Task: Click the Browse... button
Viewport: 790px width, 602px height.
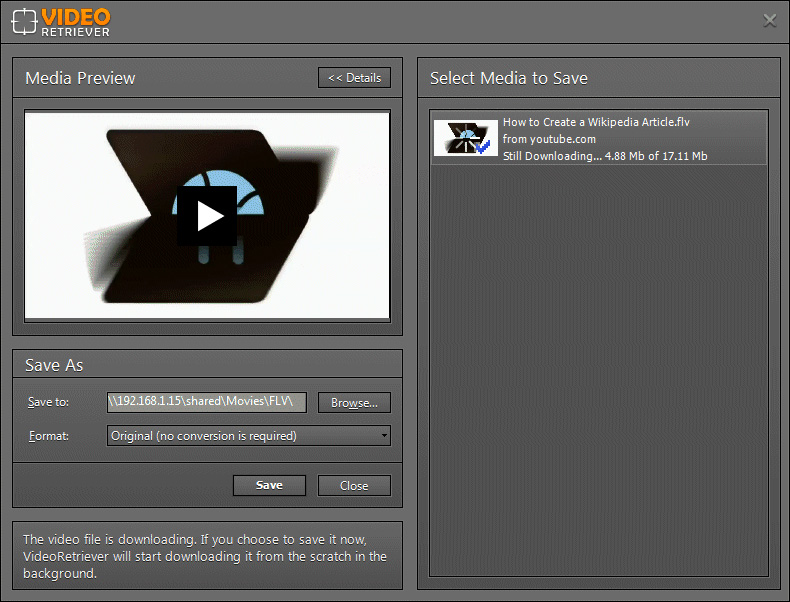Action: [354, 403]
